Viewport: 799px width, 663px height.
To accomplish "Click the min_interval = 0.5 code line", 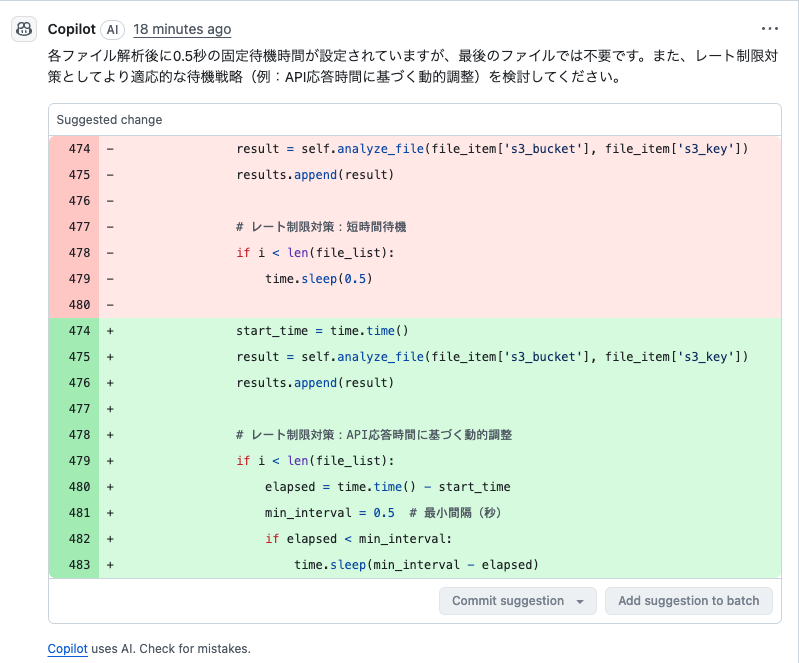I will click(330, 513).
